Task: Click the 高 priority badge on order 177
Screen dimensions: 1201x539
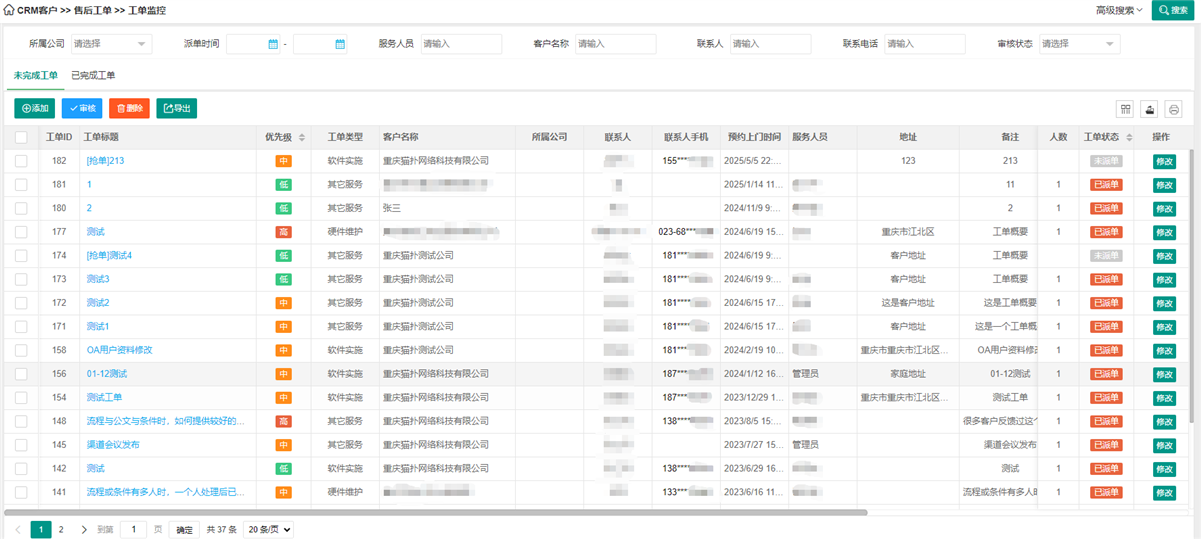Action: pyautogui.click(x=284, y=232)
